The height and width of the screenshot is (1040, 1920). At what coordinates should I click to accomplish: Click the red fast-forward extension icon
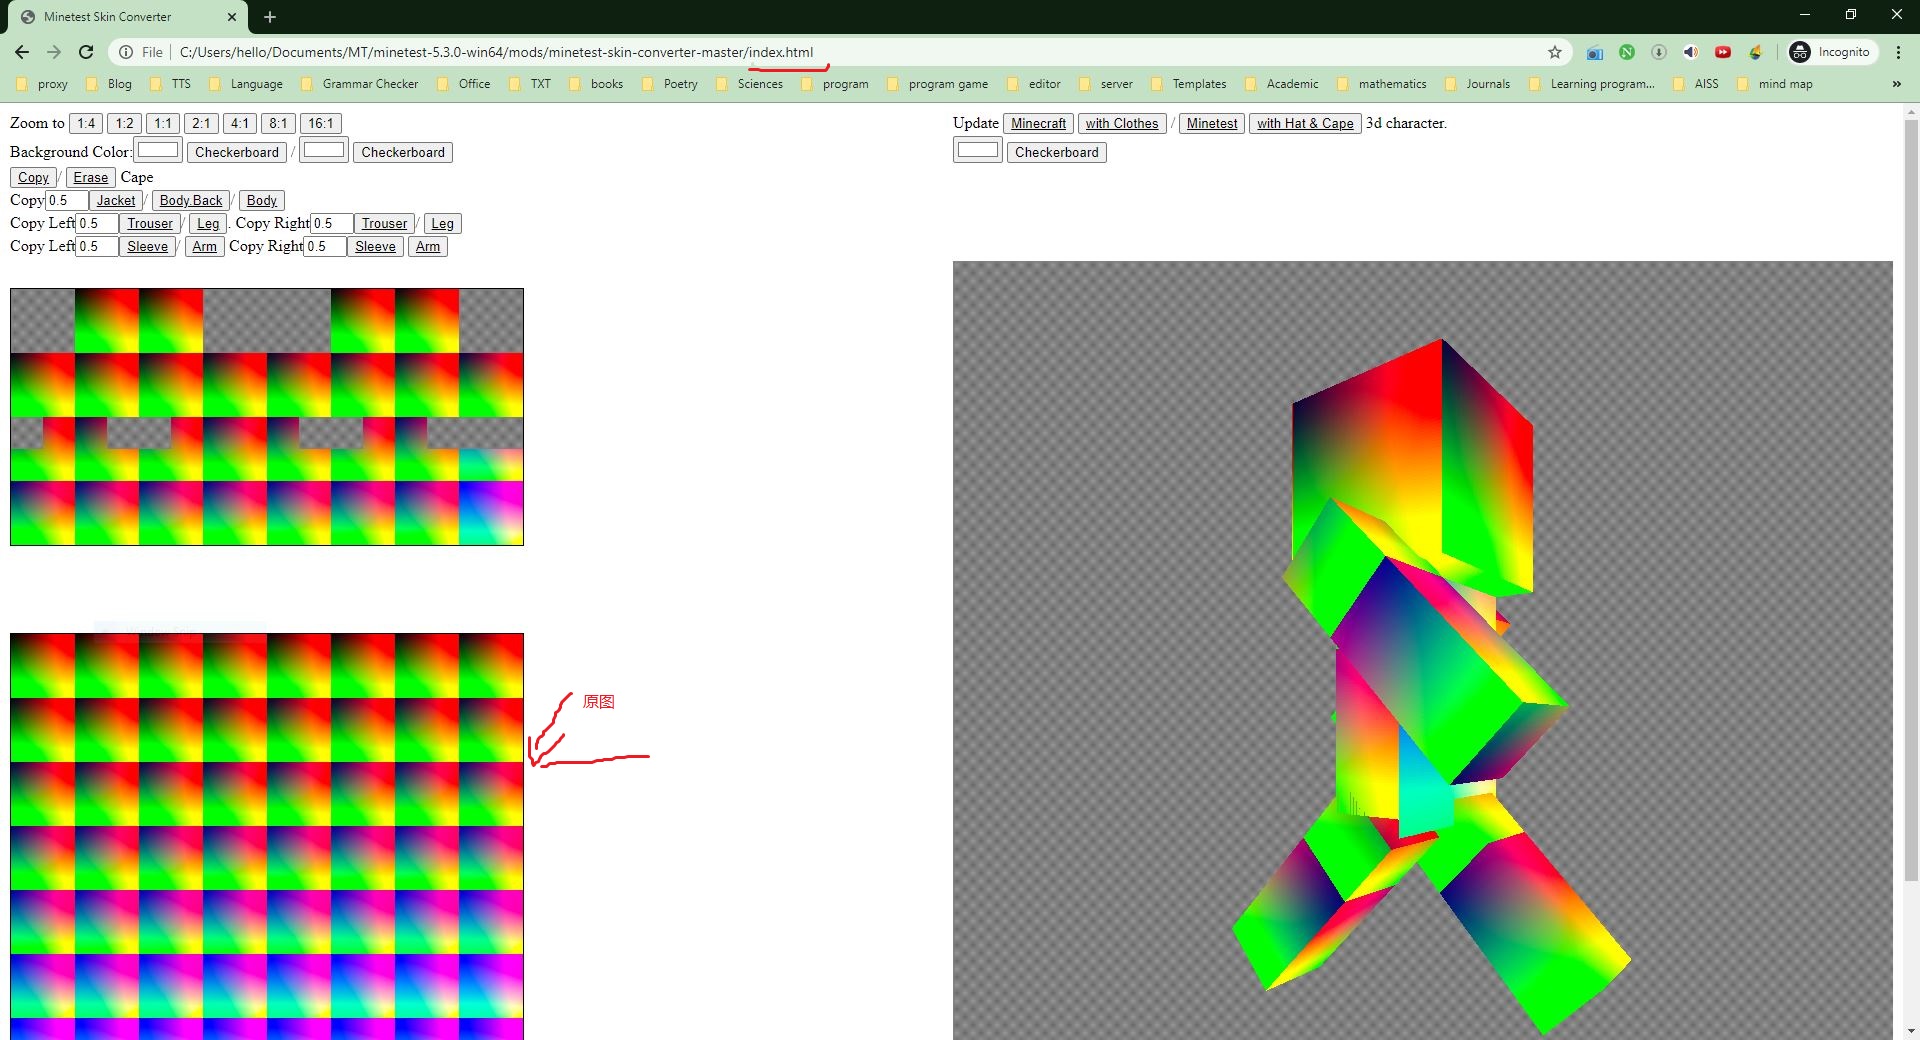point(1722,52)
